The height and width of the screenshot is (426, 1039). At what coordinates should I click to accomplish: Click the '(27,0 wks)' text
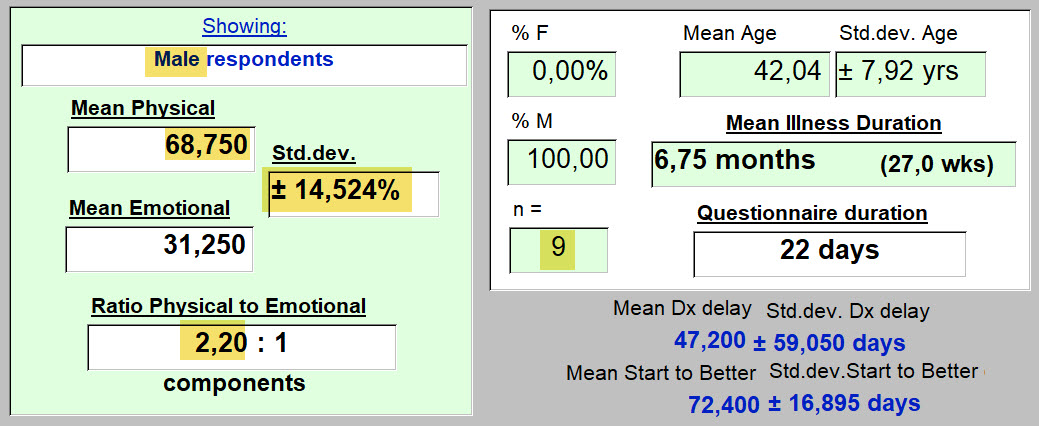(936, 166)
